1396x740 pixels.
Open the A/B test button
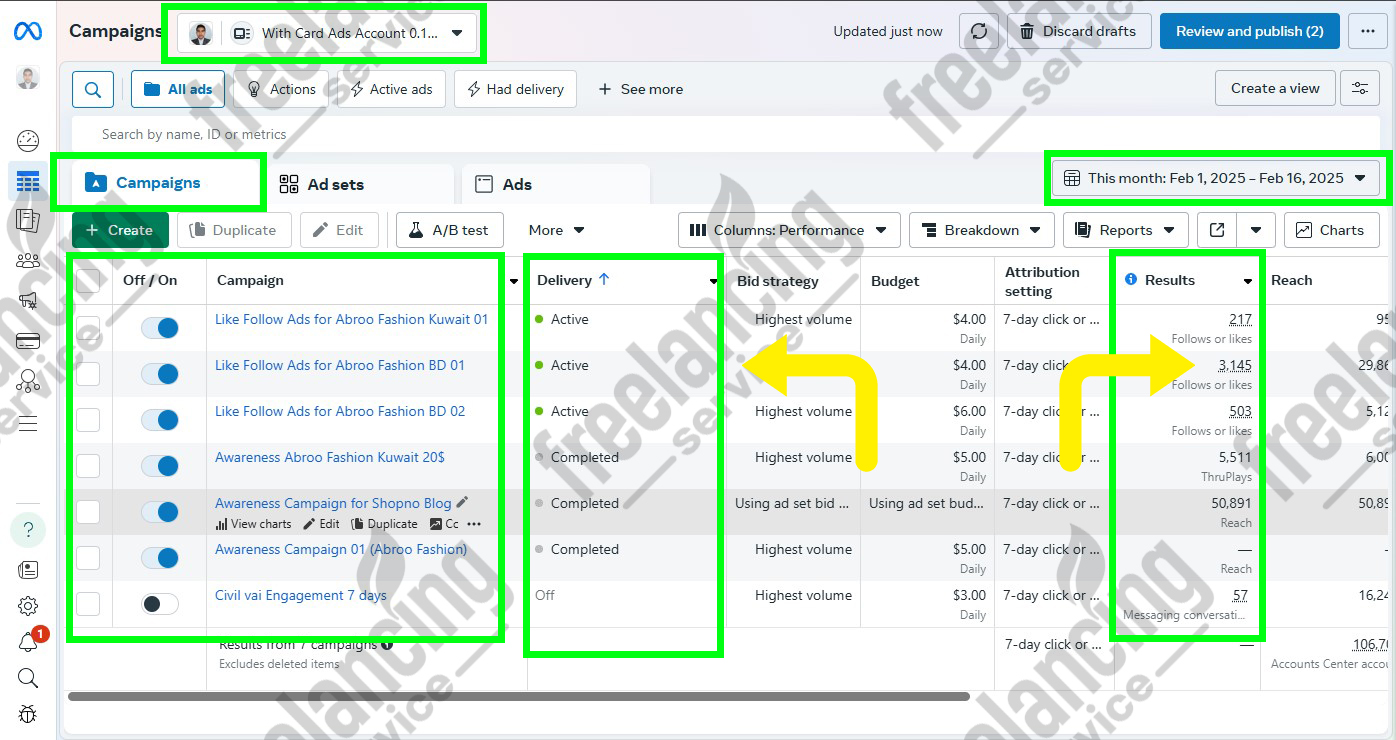pyautogui.click(x=449, y=230)
